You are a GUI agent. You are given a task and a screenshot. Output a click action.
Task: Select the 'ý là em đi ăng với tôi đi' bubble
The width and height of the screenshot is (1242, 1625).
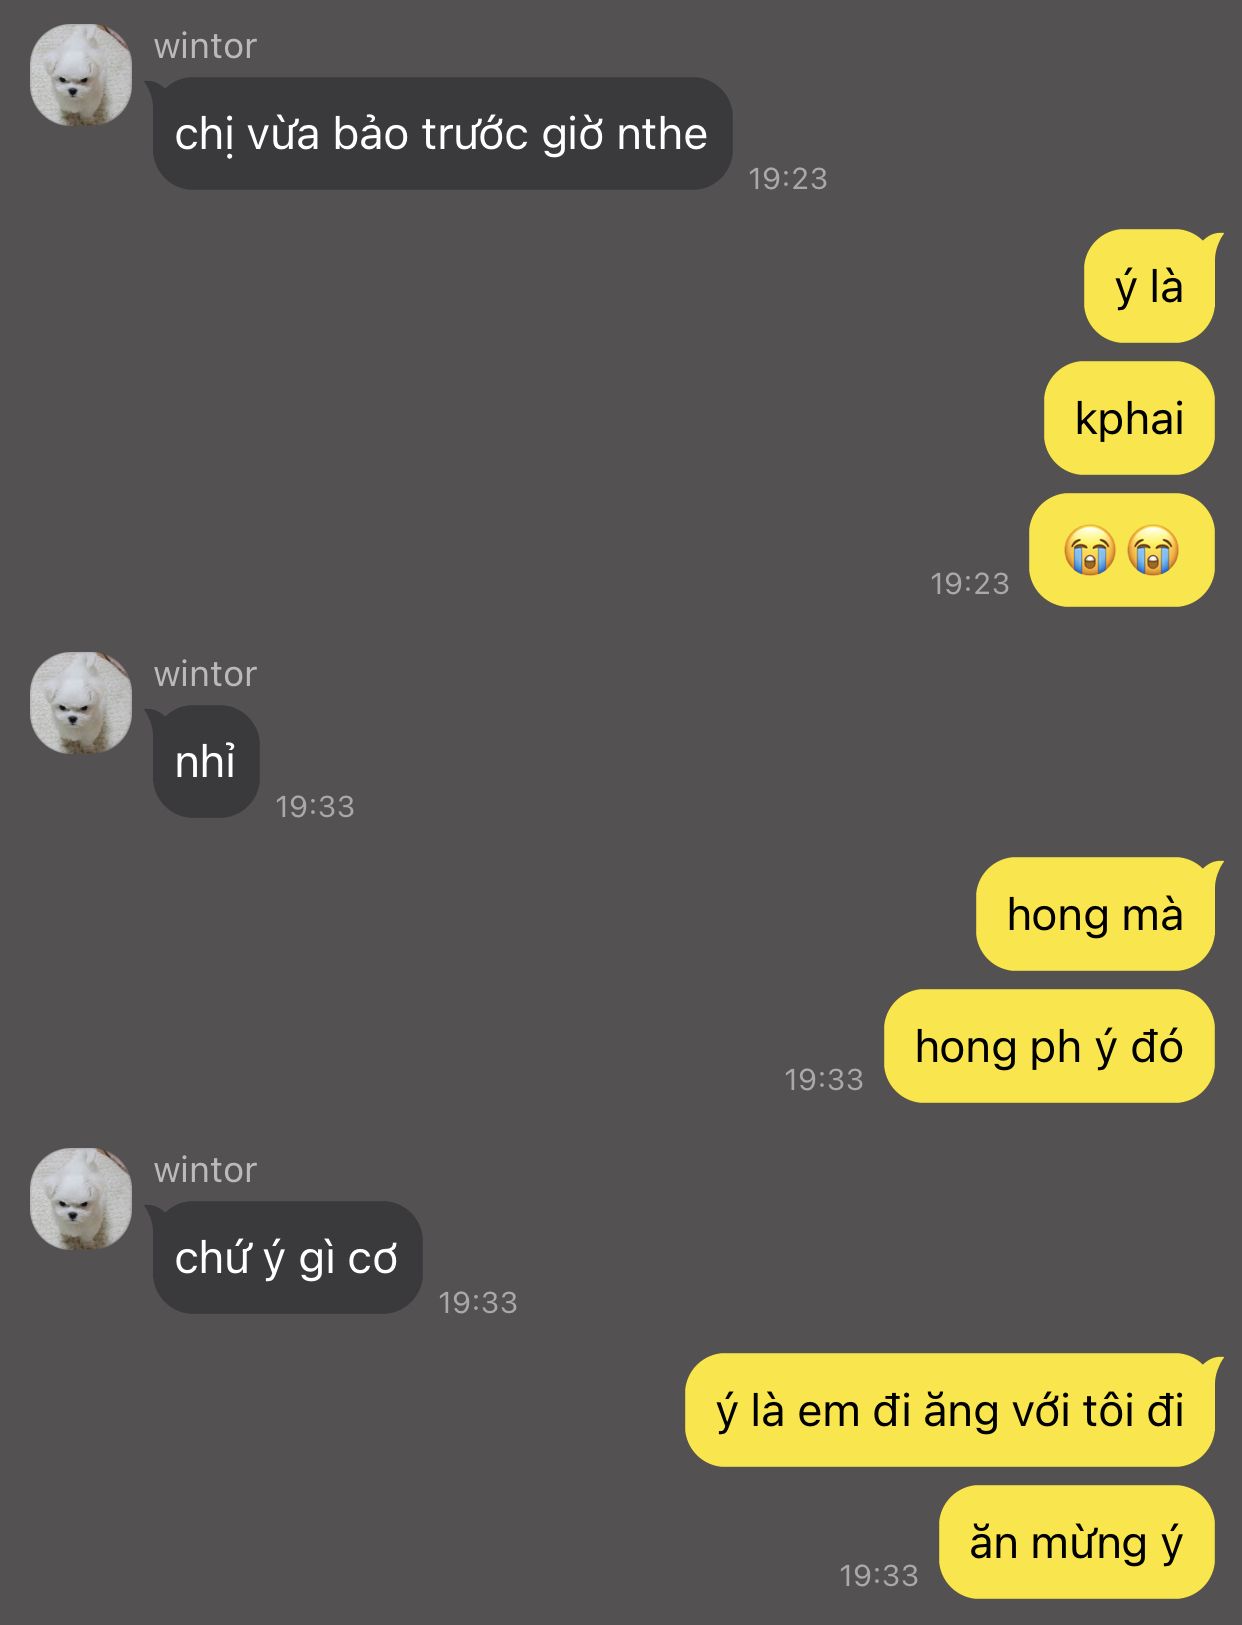(950, 1410)
